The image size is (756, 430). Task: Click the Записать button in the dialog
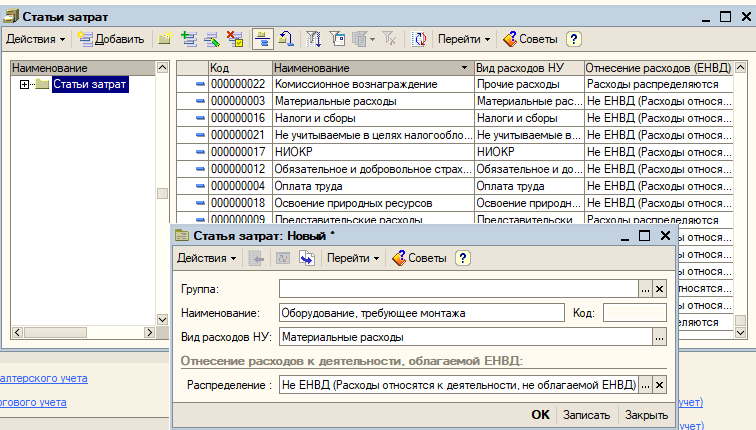[x=586, y=415]
